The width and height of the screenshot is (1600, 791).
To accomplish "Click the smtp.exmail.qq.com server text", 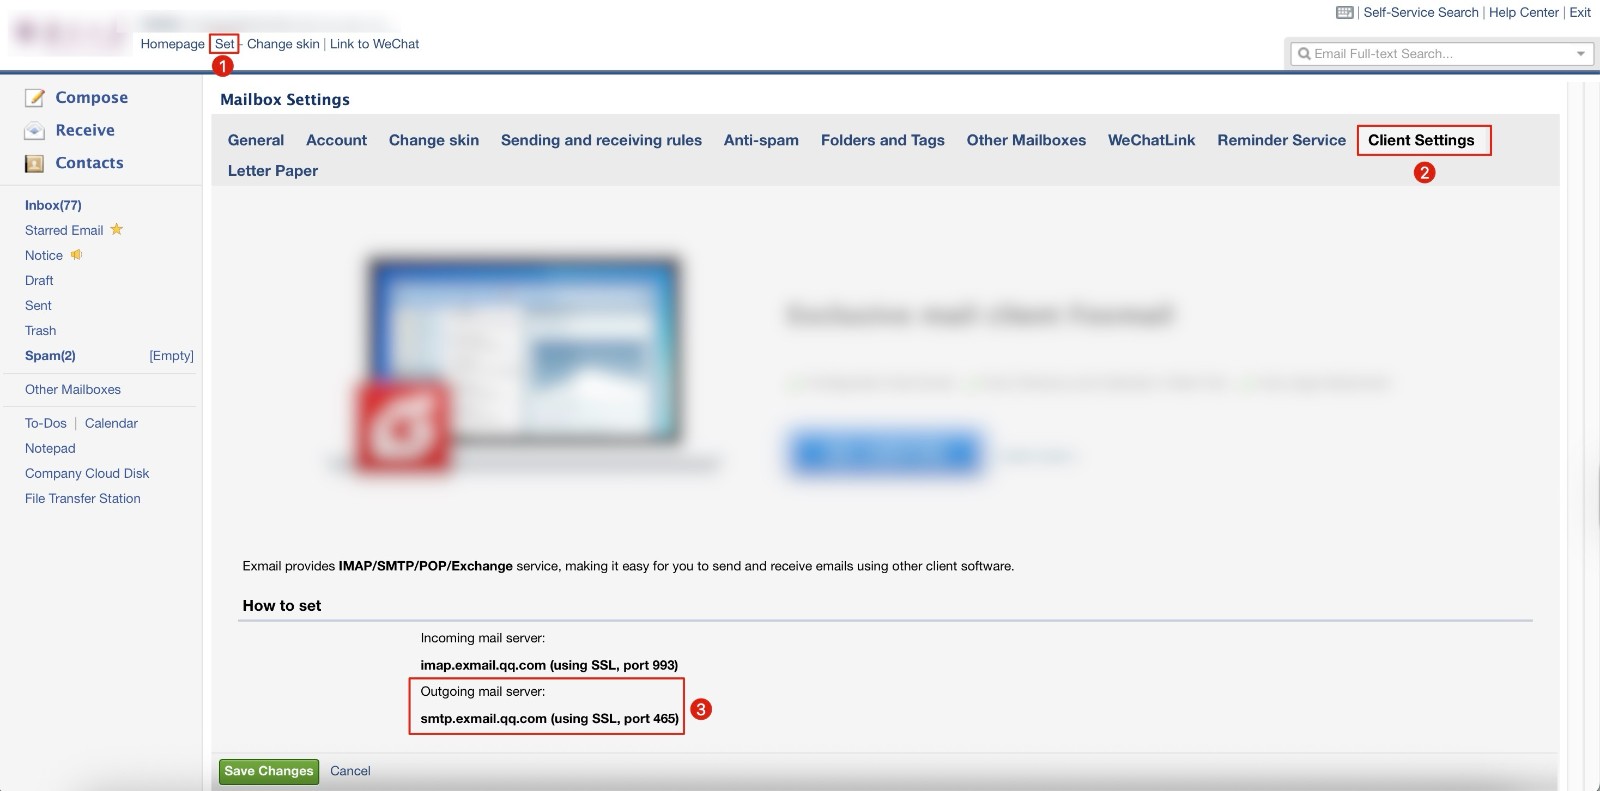I will (549, 719).
